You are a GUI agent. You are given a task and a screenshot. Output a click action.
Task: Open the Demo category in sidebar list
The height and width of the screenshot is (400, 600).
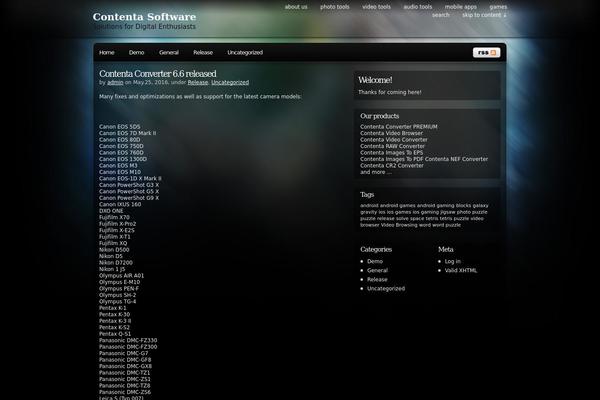click(x=375, y=261)
